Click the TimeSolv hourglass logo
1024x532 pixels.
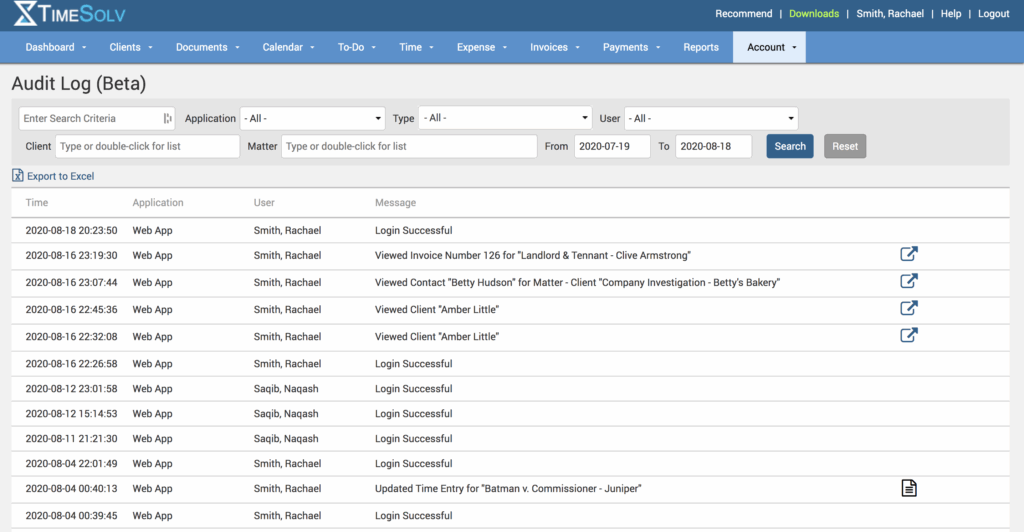click(x=25, y=14)
